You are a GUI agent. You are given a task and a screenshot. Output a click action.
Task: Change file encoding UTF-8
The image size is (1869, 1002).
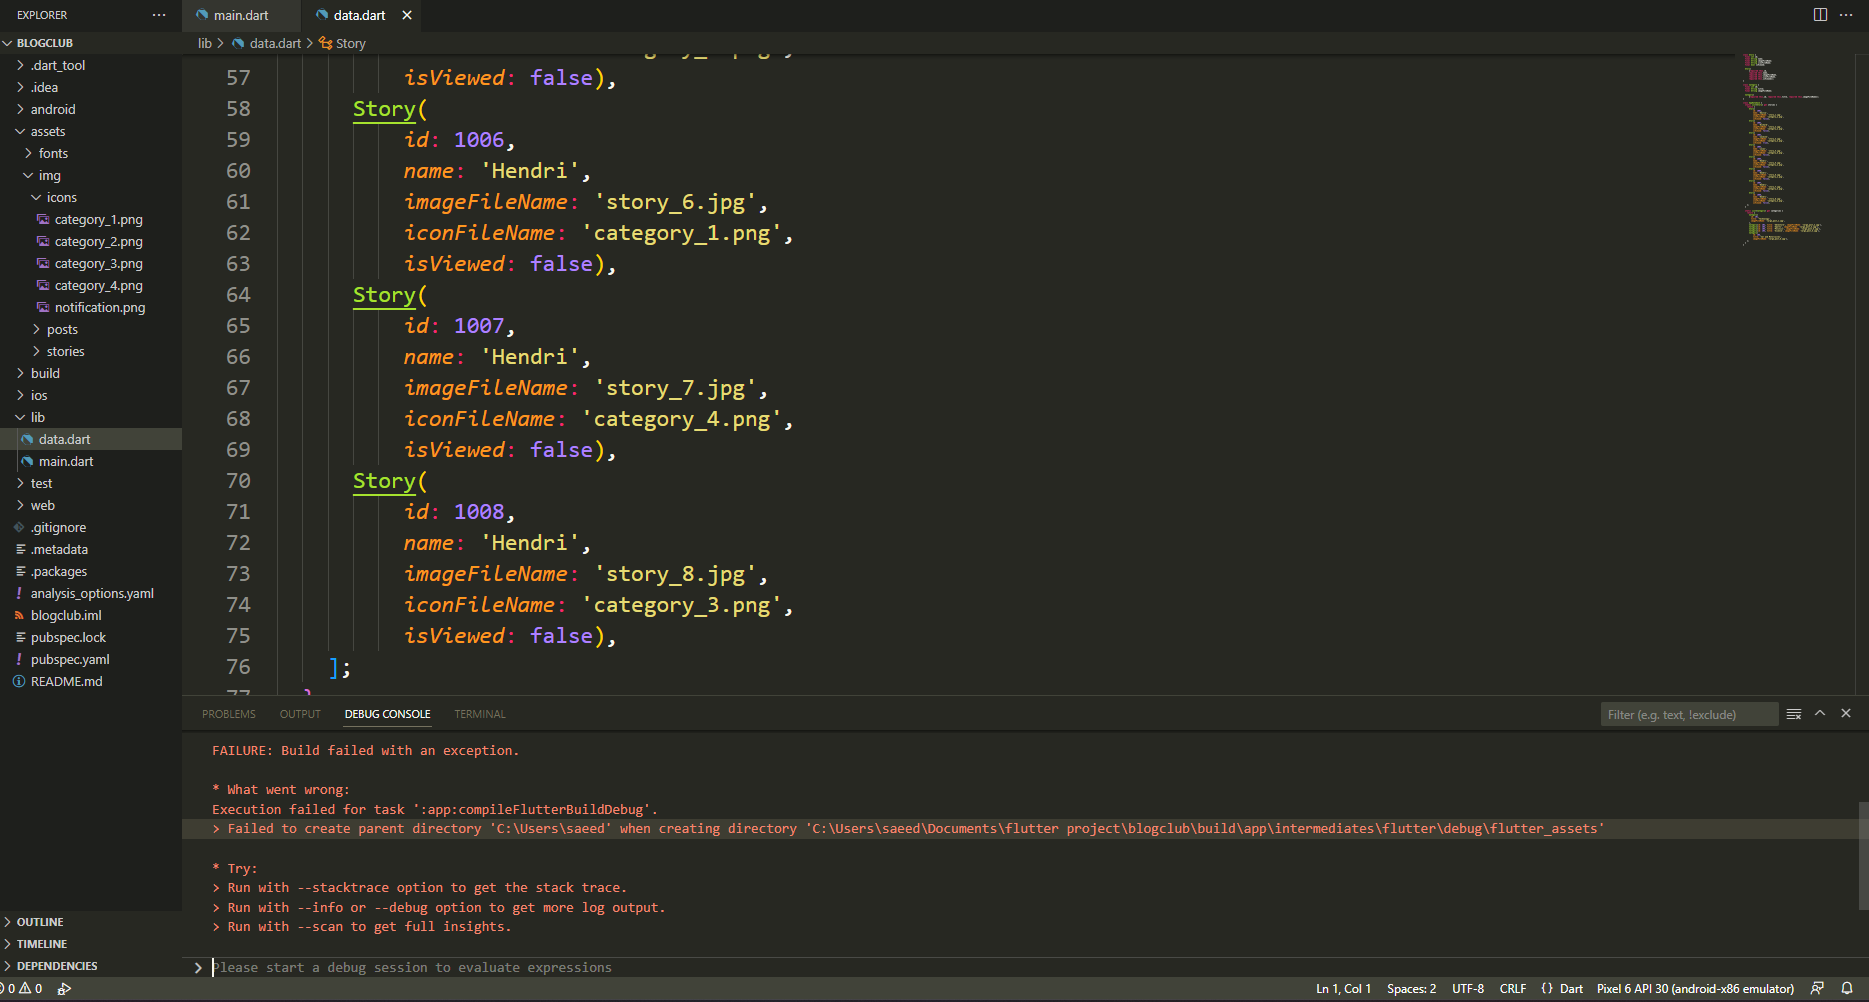[x=1468, y=989]
